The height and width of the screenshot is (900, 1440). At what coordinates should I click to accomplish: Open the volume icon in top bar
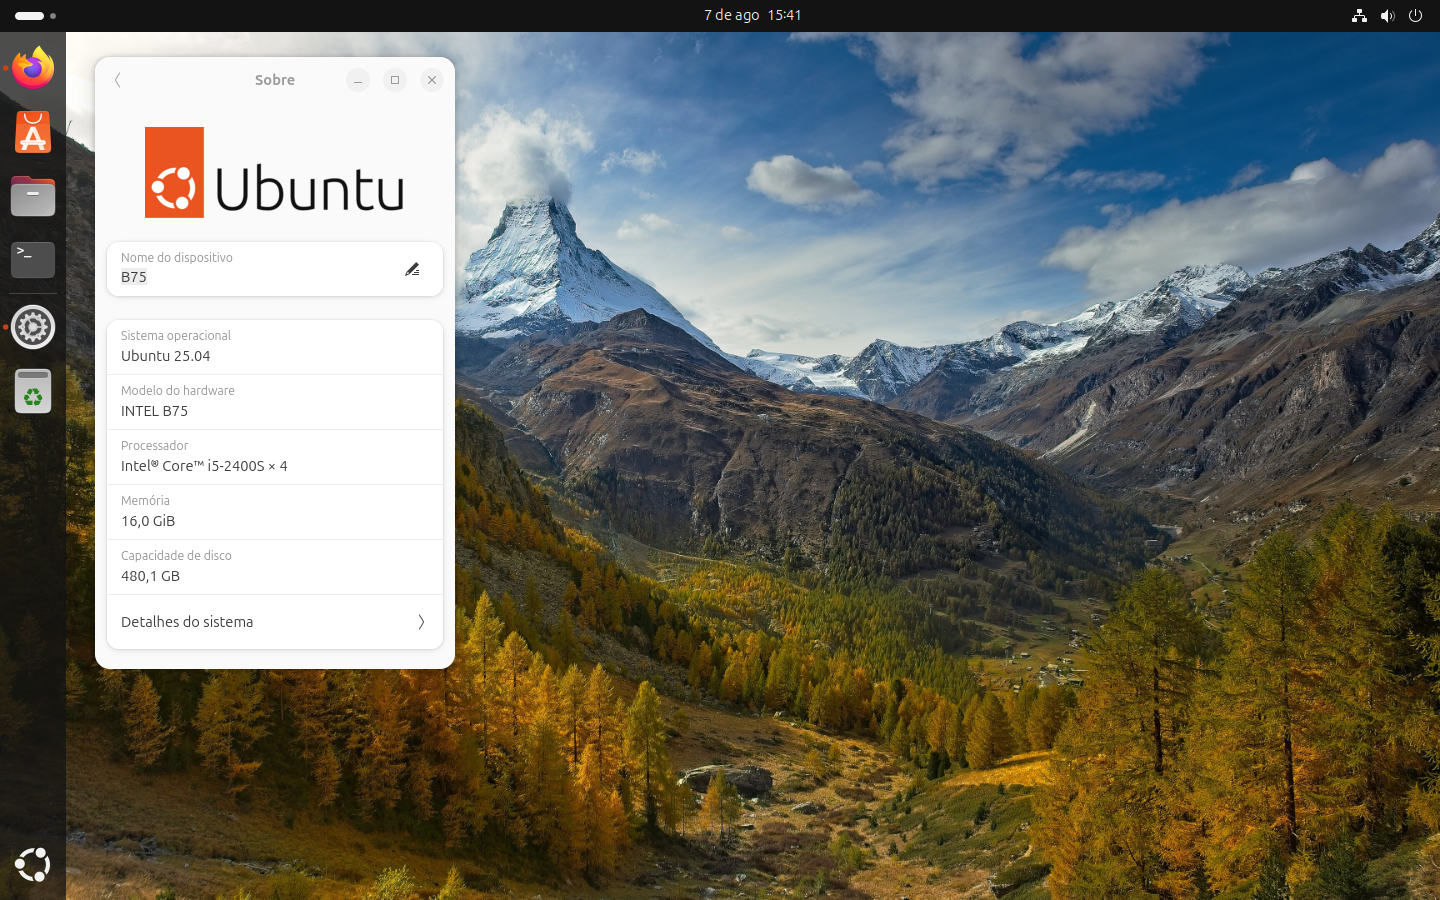pos(1387,15)
